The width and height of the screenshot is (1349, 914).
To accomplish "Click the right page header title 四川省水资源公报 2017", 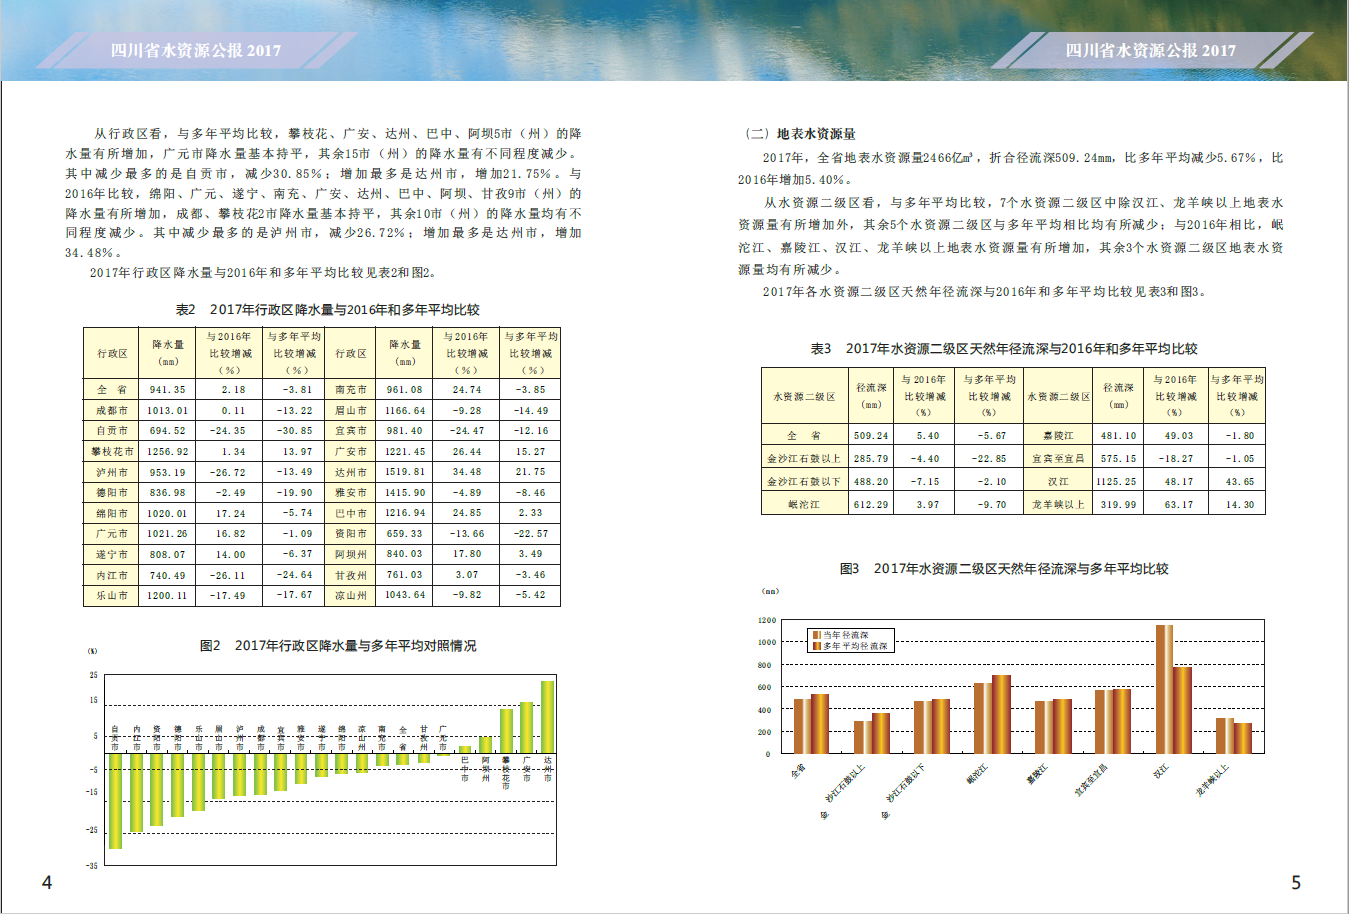I will (x=1150, y=50).
